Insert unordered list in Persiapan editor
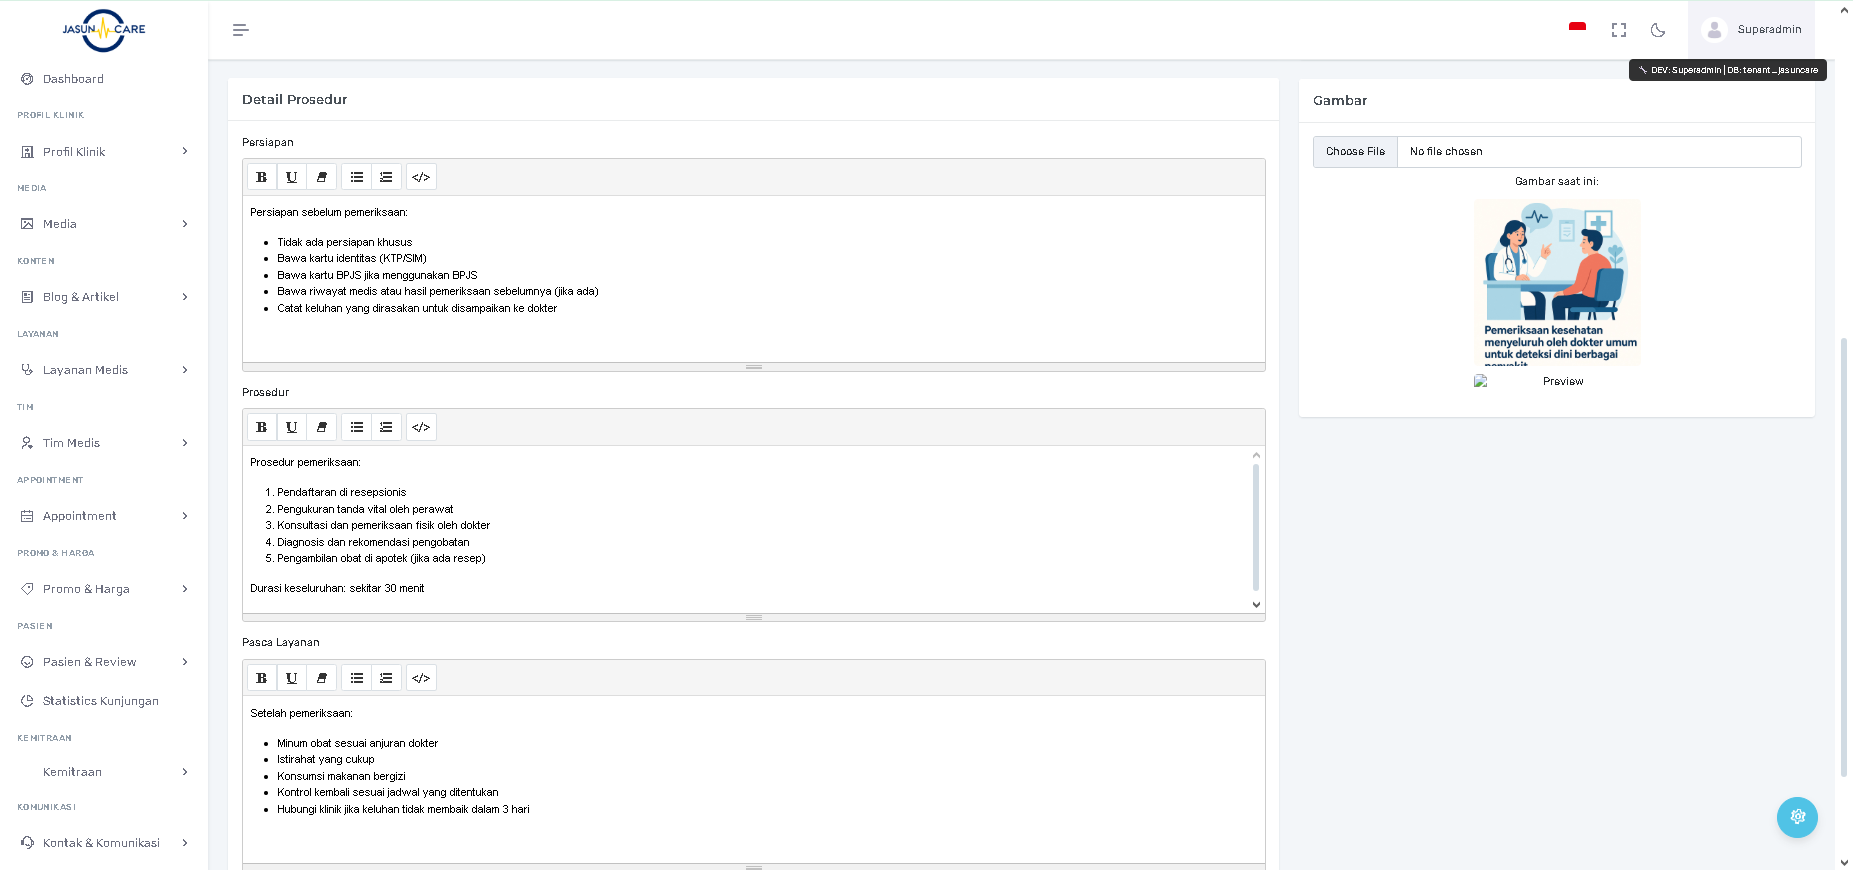Screen dimensions: 1853x870 (x=356, y=177)
